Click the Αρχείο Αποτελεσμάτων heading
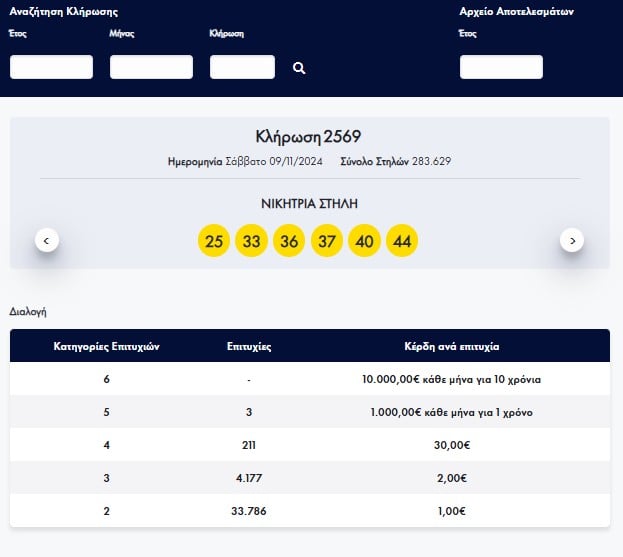 point(517,12)
